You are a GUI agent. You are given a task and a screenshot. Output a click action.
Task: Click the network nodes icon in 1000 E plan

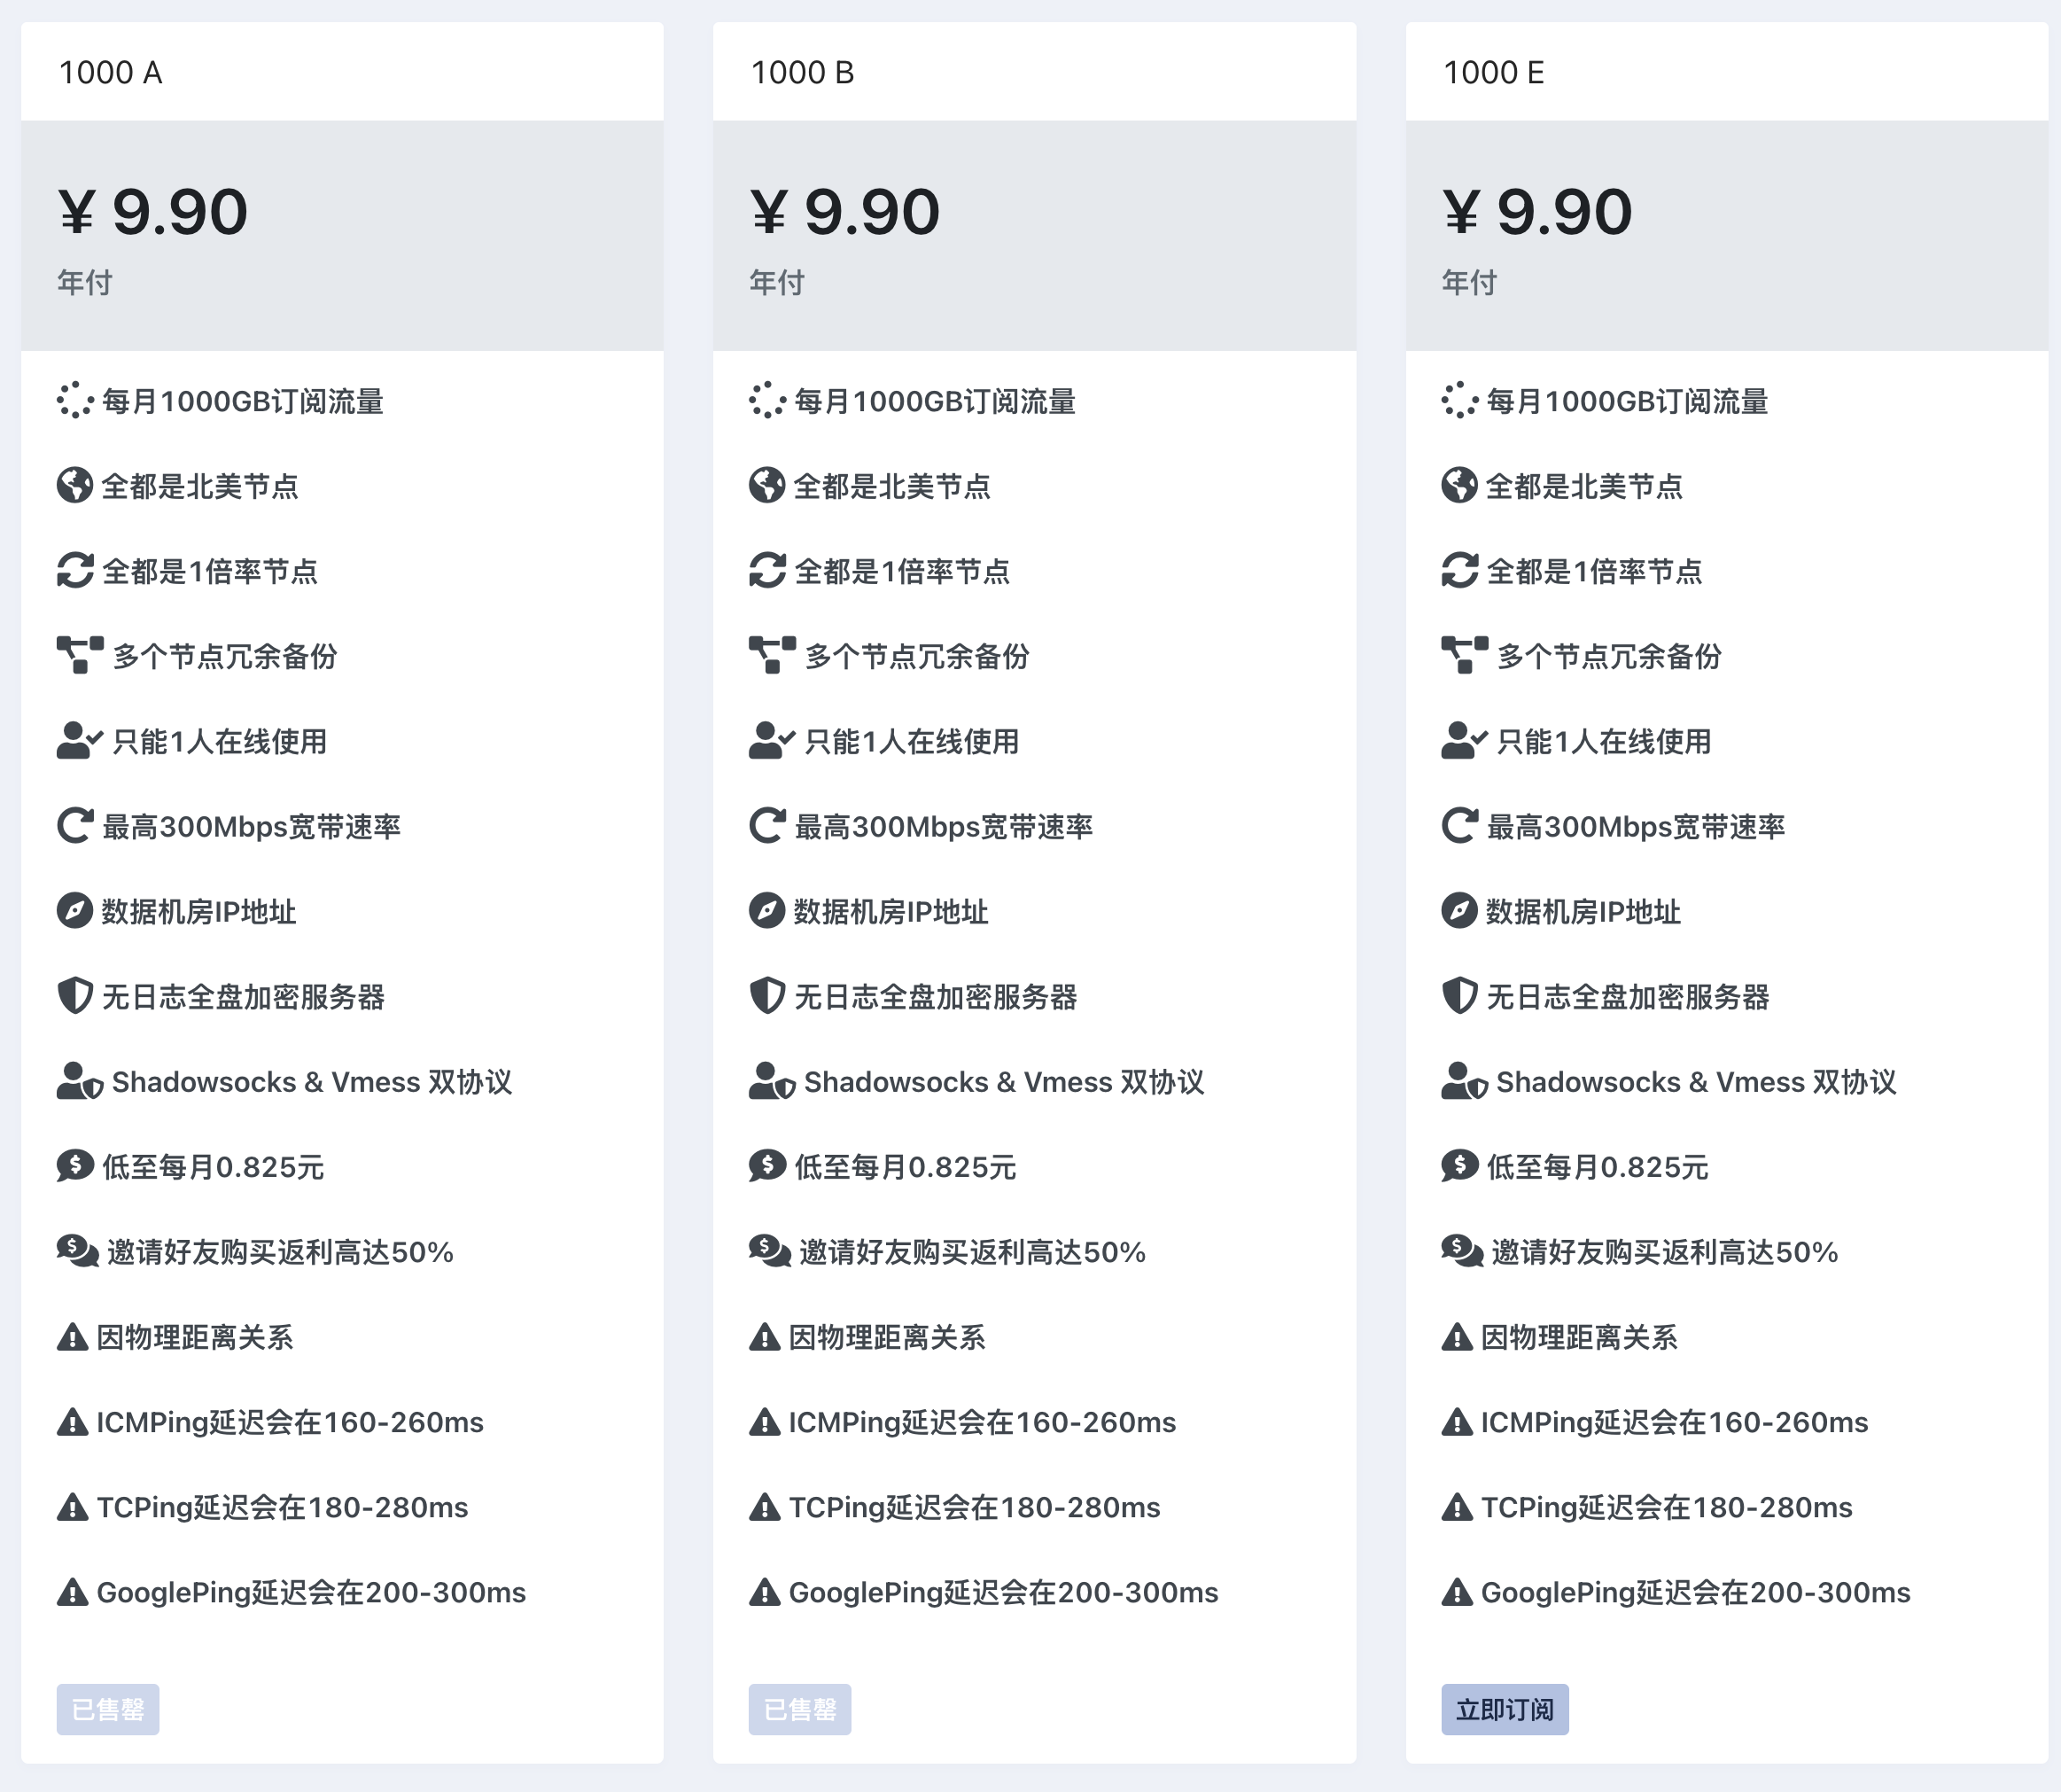(1464, 656)
